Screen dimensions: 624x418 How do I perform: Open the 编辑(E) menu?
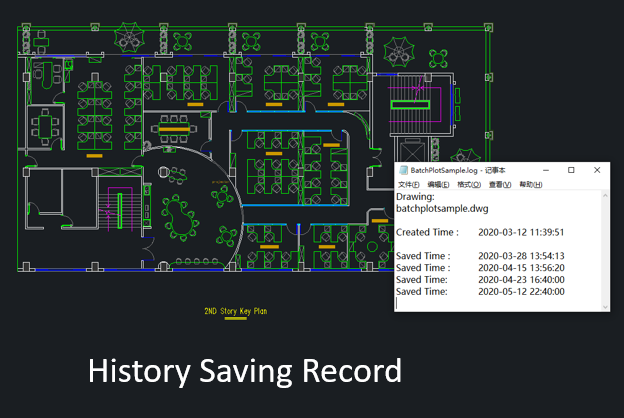[439, 185]
